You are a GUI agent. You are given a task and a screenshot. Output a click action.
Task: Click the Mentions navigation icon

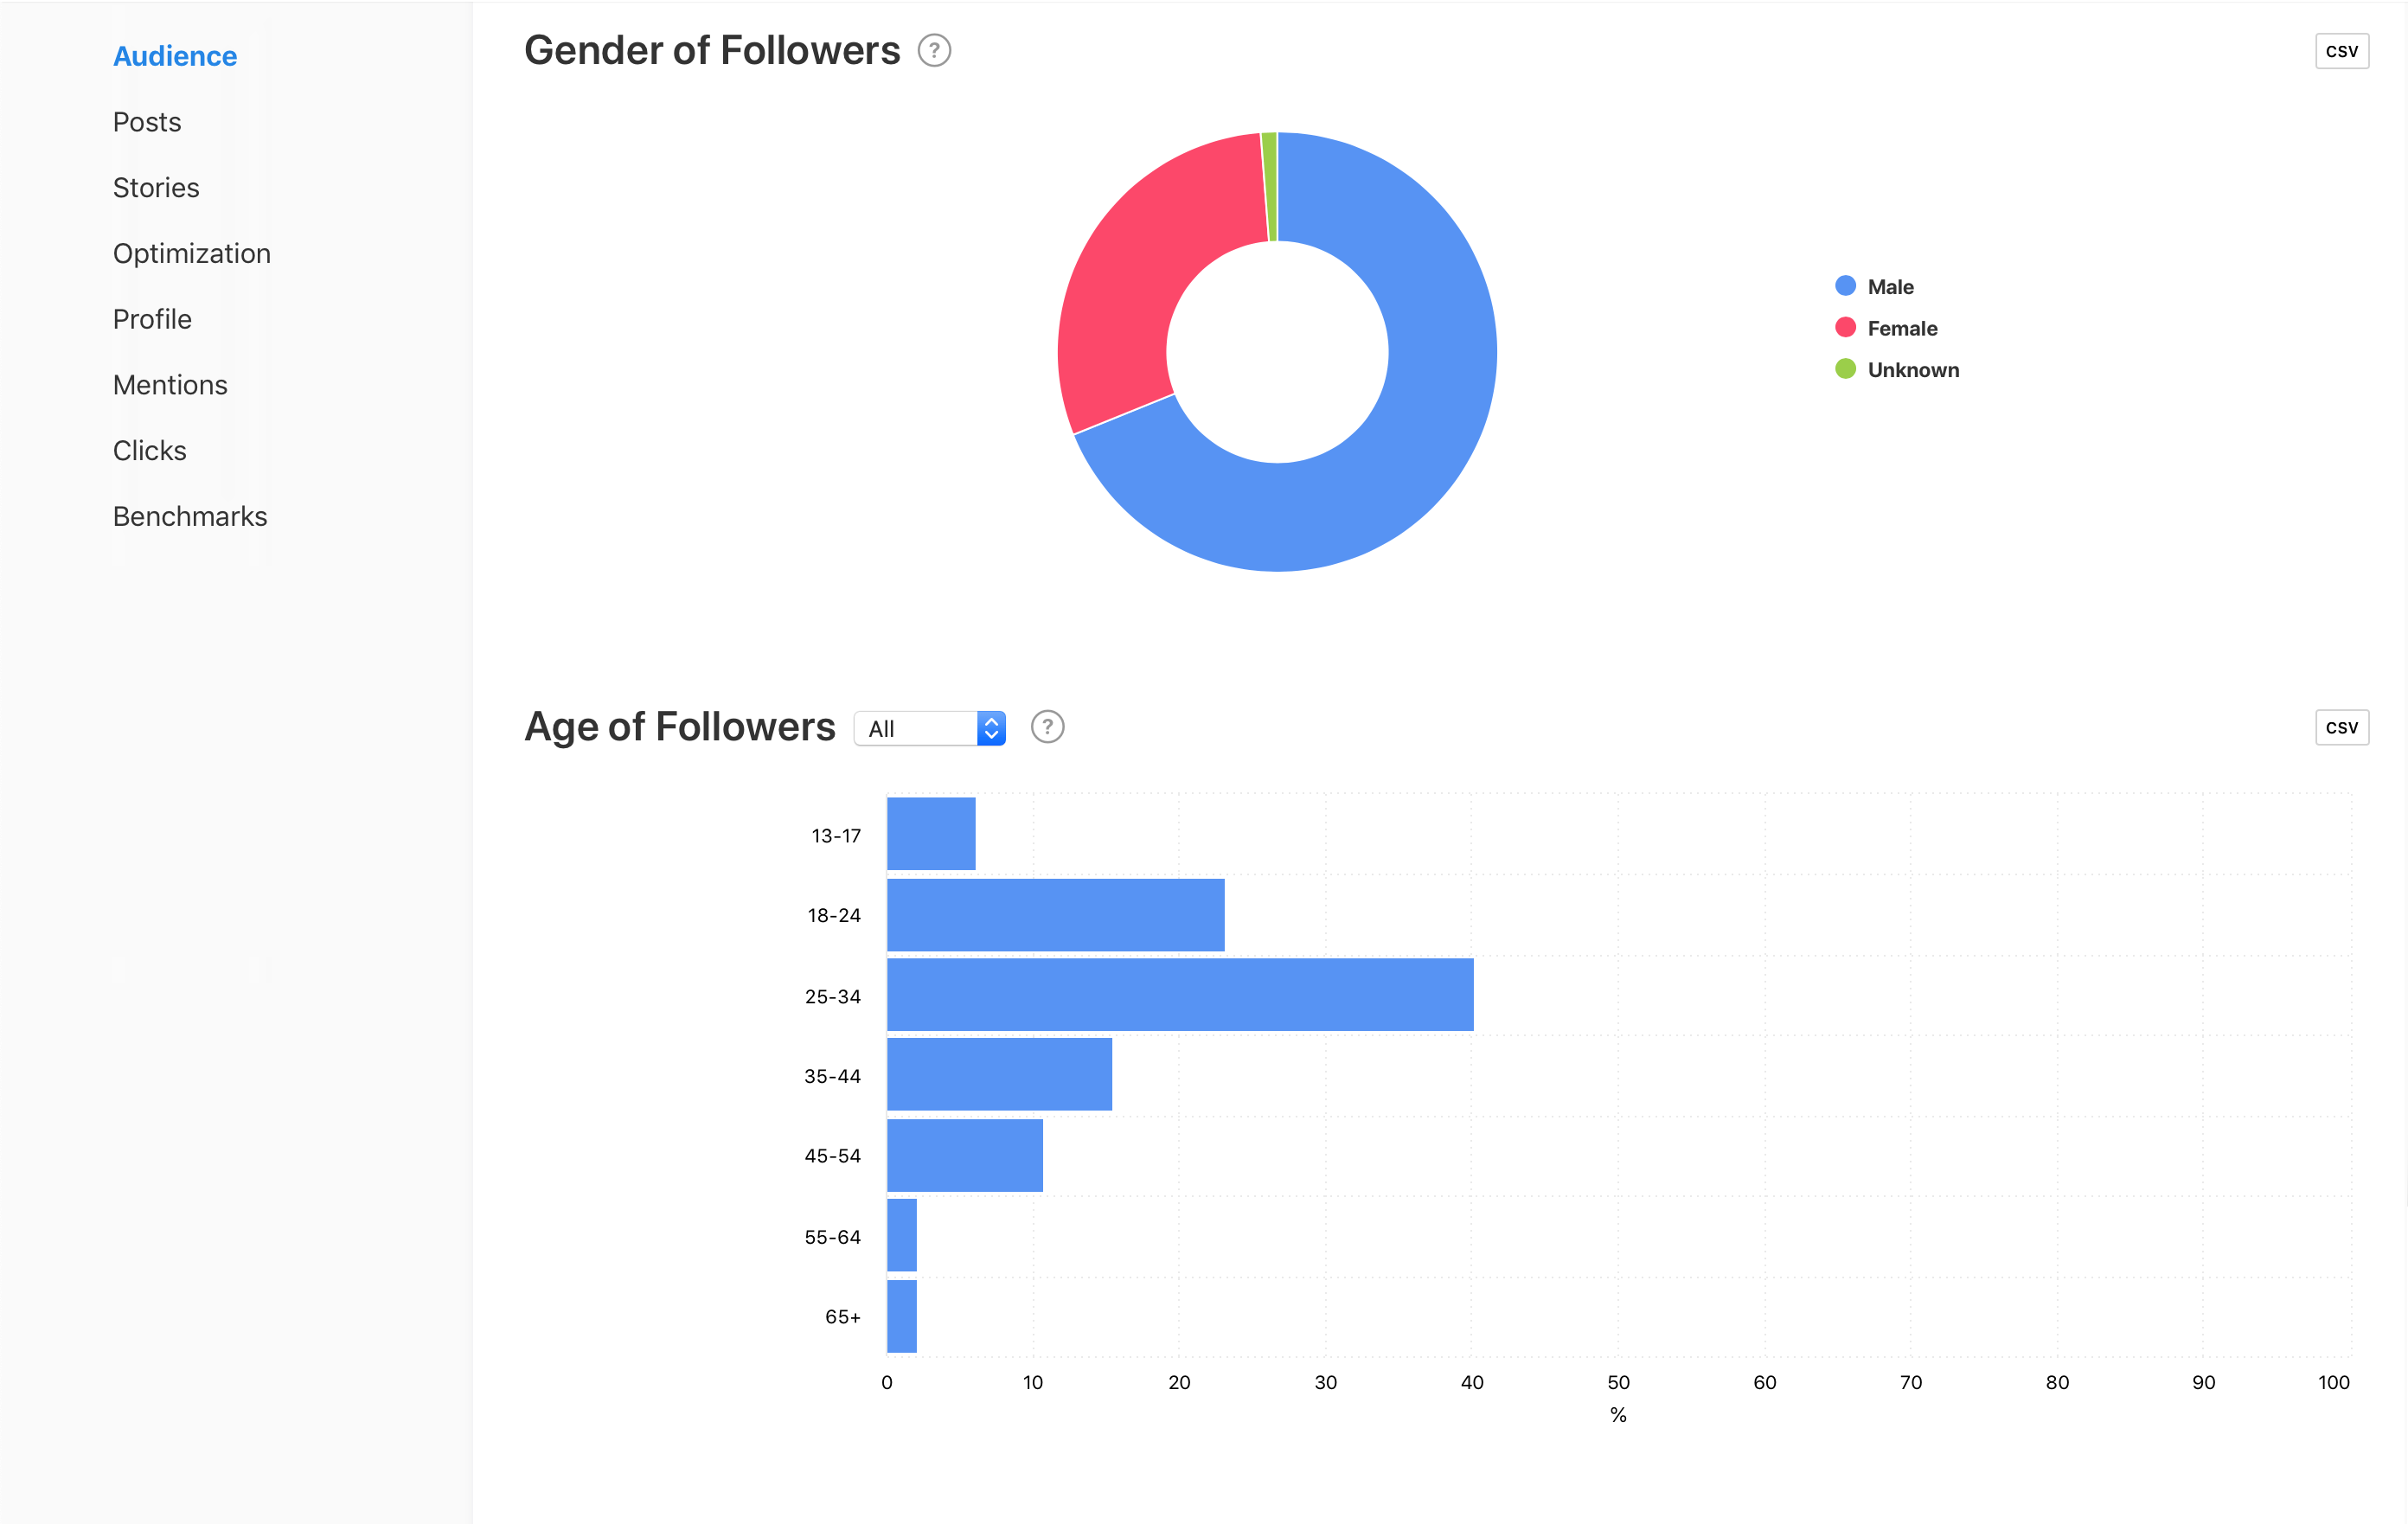tap(169, 385)
